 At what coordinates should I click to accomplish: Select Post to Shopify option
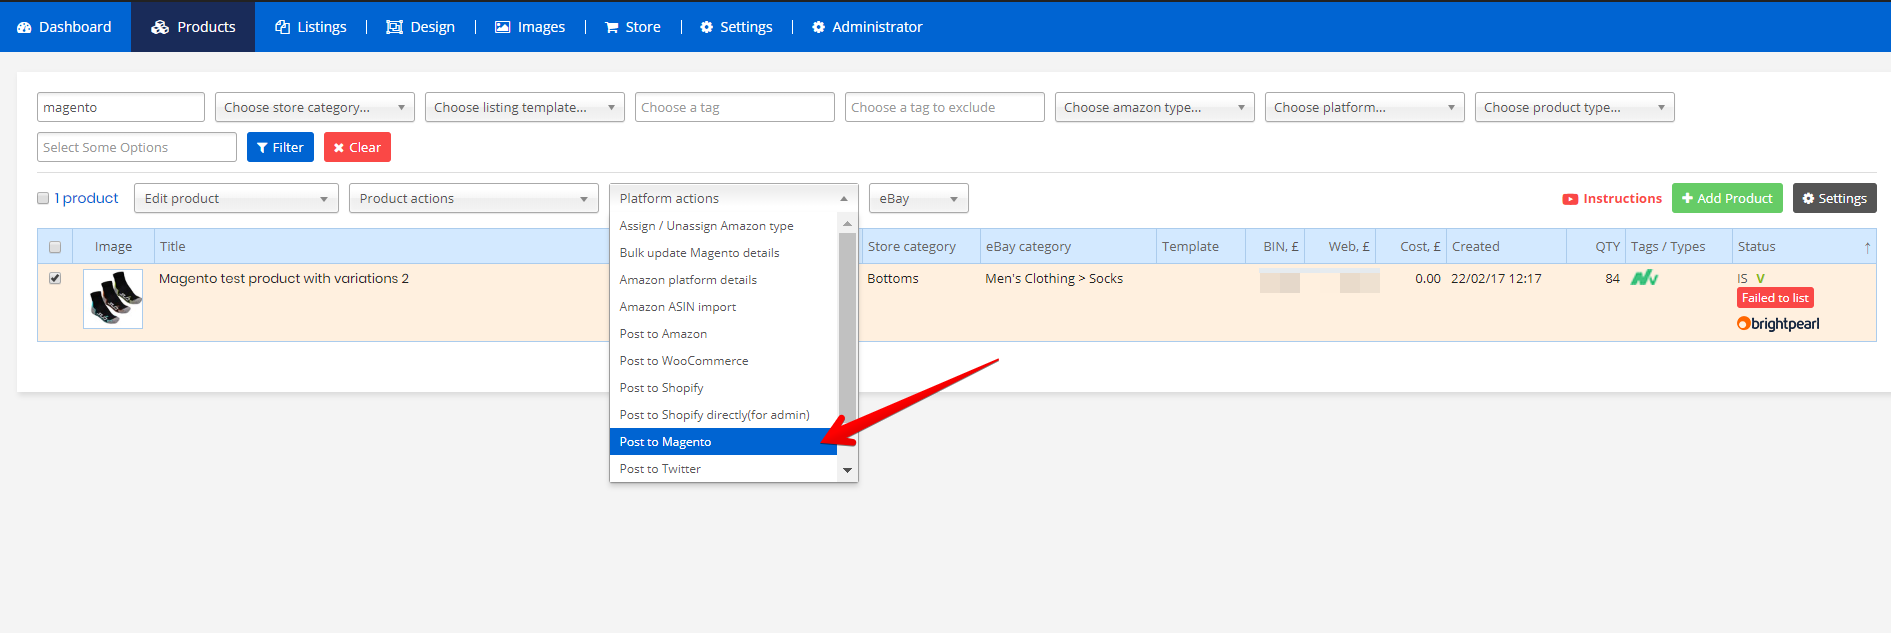723,388
